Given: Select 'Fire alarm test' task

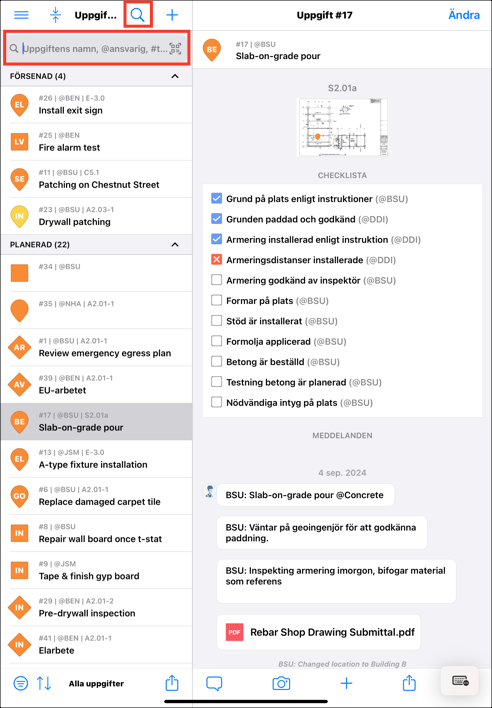Looking at the screenshot, I should click(97, 142).
